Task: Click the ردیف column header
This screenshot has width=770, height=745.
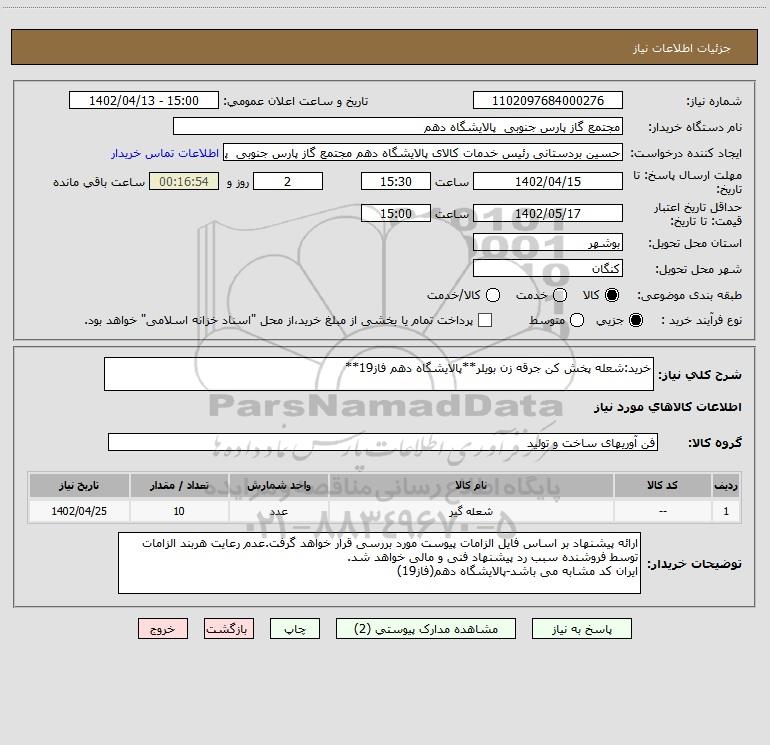Action: [726, 485]
